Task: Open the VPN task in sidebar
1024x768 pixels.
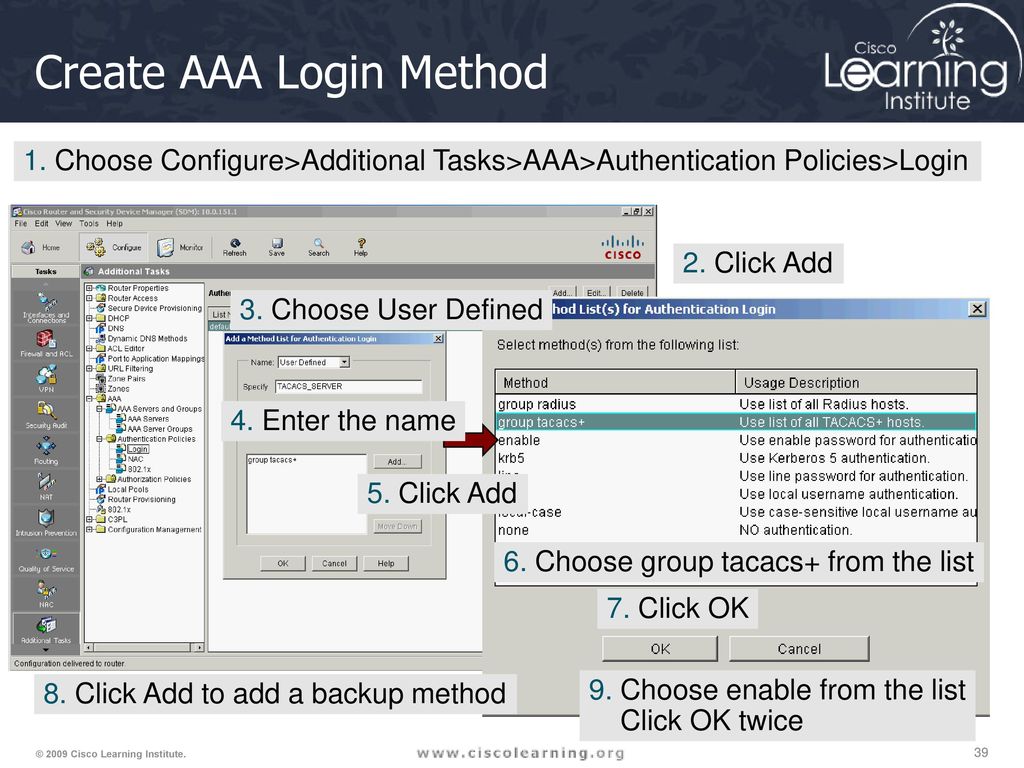Action: pyautogui.click(x=46, y=379)
